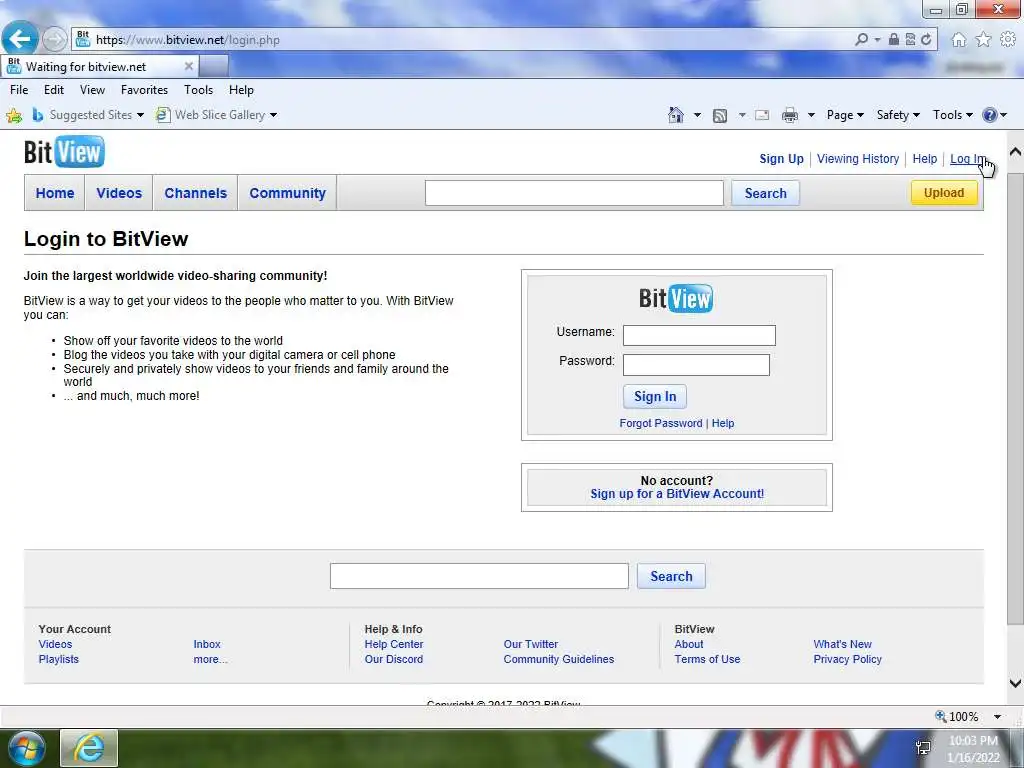1024x768 pixels.
Task: Open the File menu
Action: 19,89
